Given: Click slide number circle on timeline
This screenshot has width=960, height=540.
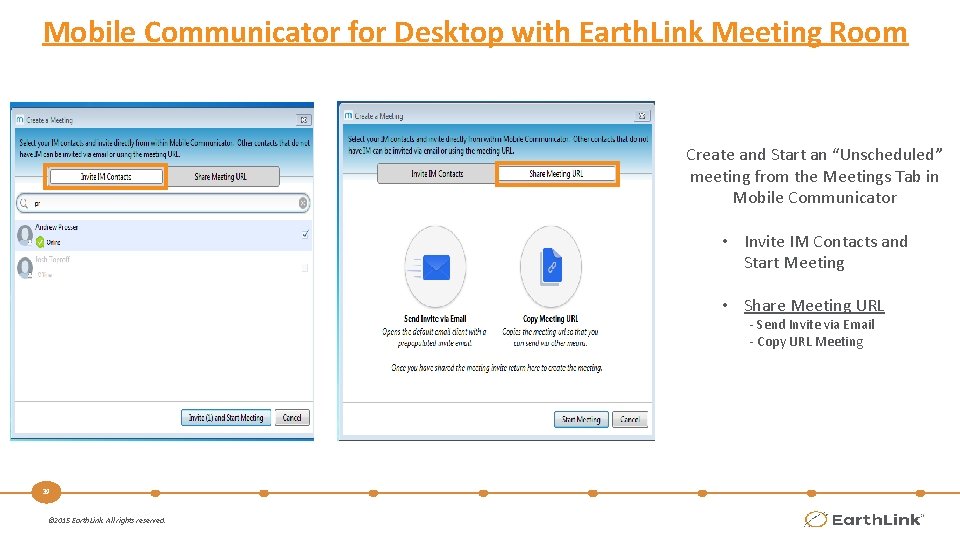Looking at the screenshot, I should tap(46, 492).
